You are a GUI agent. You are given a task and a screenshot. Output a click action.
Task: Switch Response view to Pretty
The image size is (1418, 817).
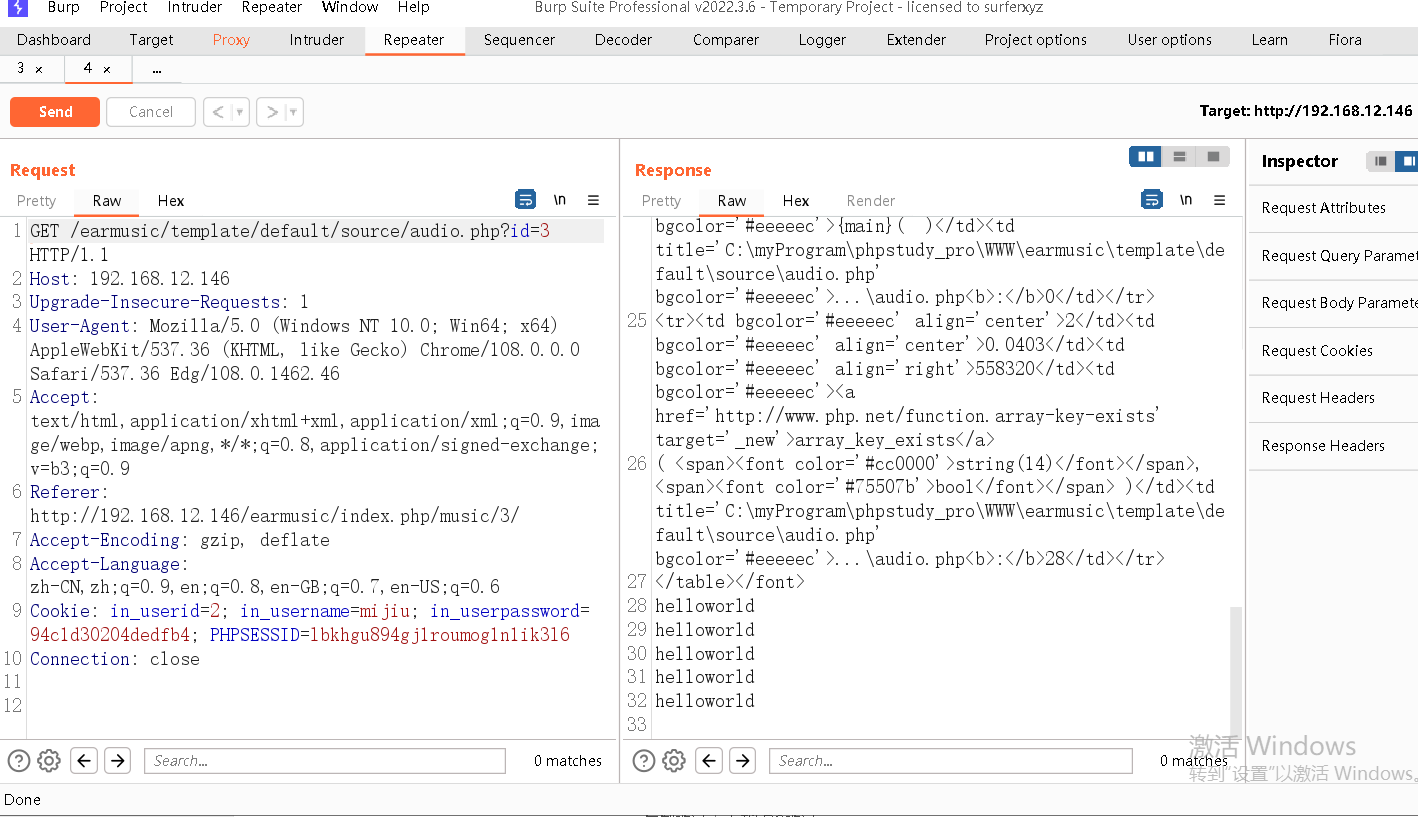[661, 200]
